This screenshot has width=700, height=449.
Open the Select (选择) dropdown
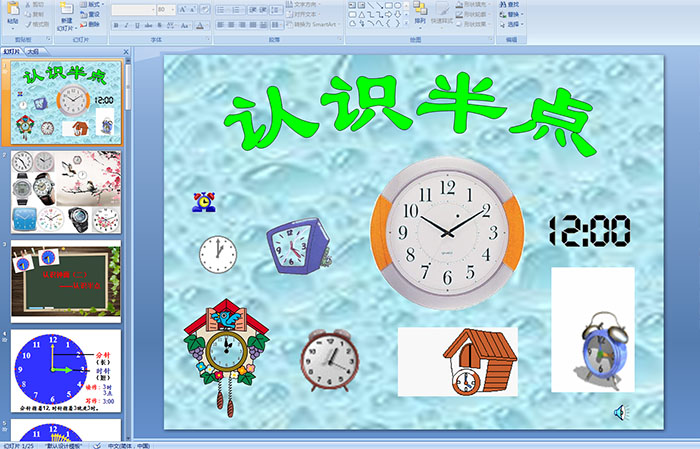click(512, 24)
